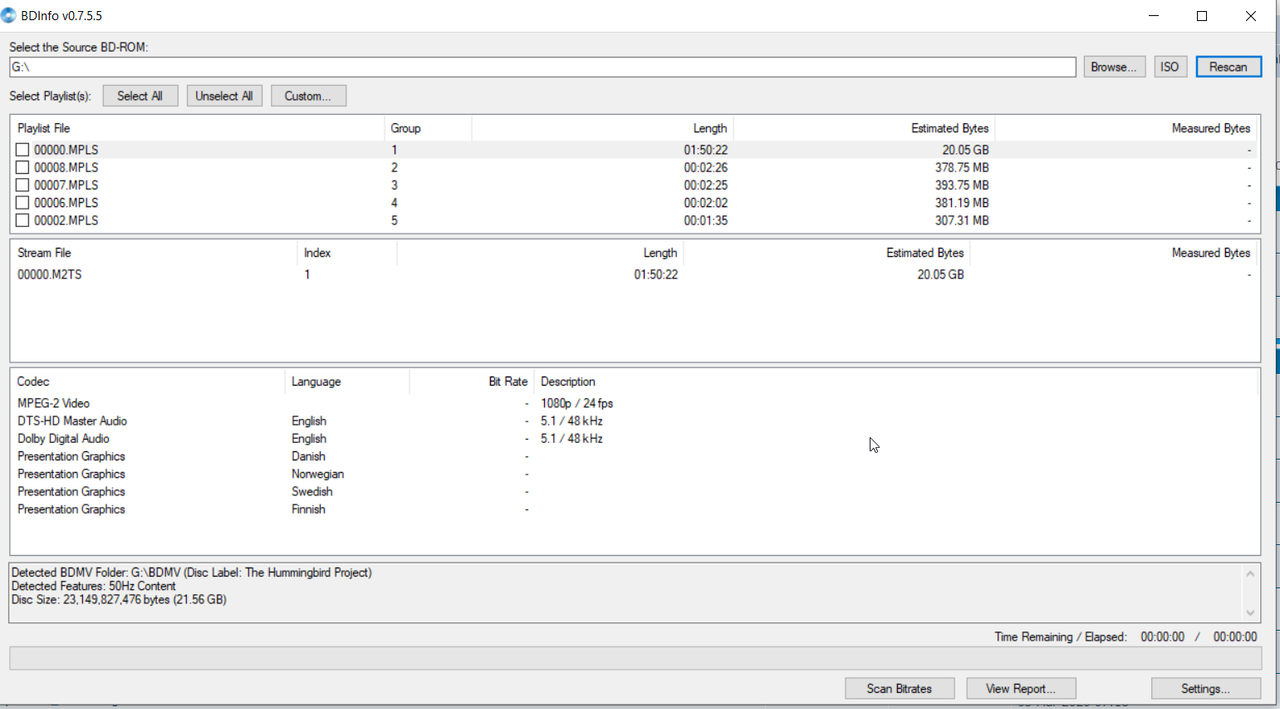Click the 1080p / 24 fps description
Screen dimensions: 1280x709
click(x=577, y=404)
